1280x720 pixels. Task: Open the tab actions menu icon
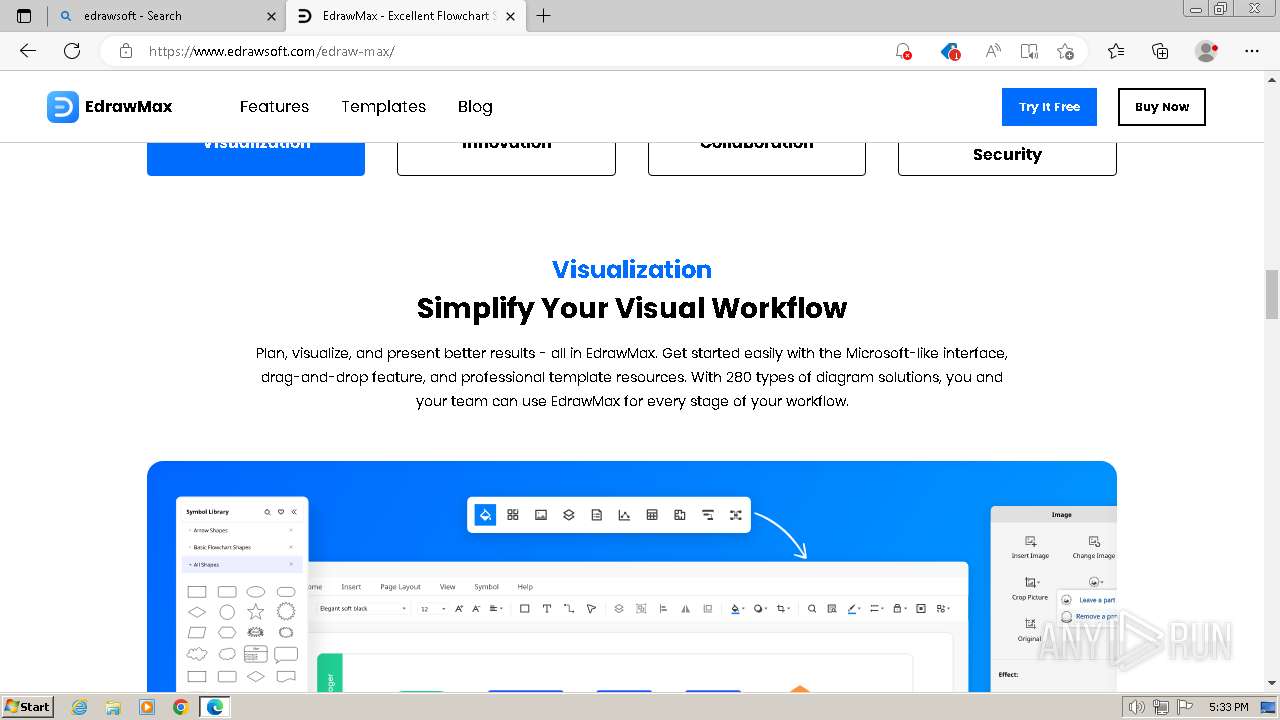24,16
